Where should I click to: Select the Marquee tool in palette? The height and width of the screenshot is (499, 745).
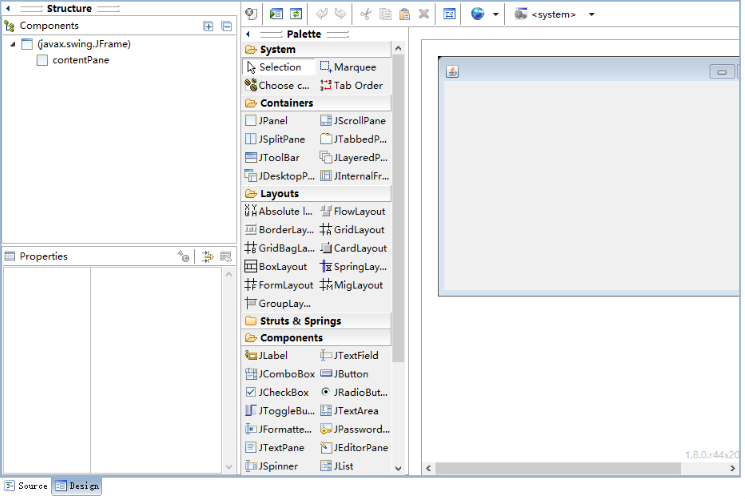click(347, 67)
